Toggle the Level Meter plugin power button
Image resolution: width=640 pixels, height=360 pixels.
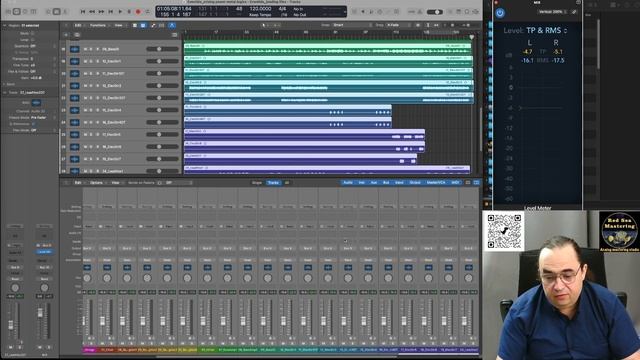click(x=500, y=13)
